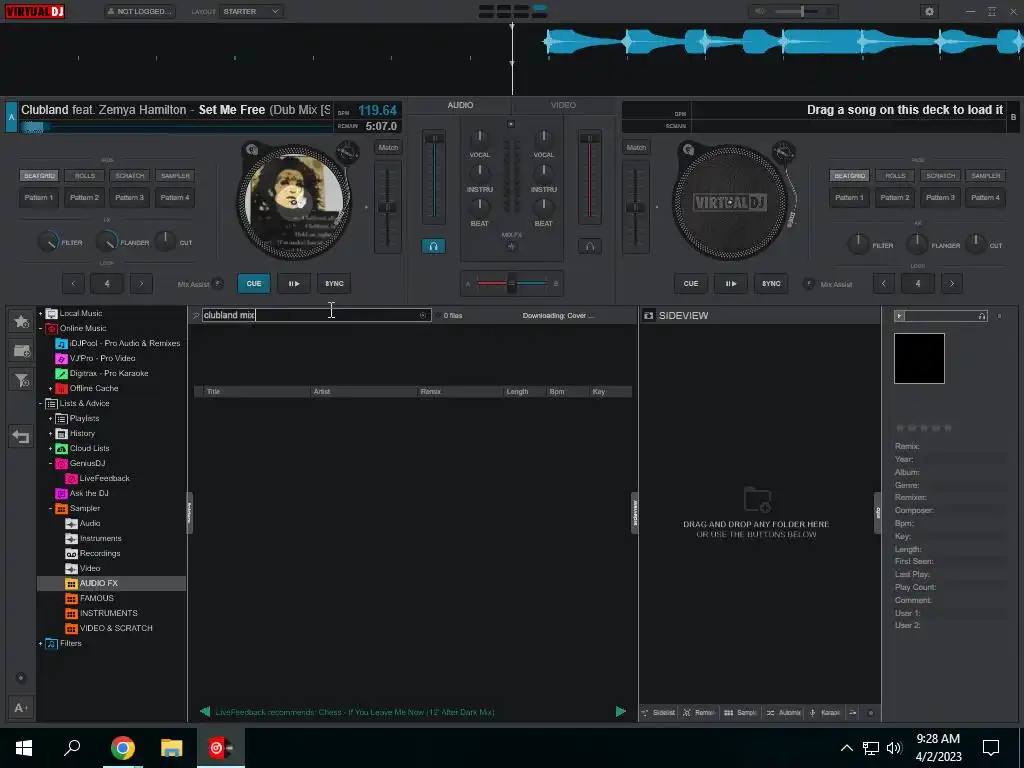Click Pattern 3 pad on deck A
Image resolution: width=1024 pixels, height=768 pixels.
pos(129,197)
